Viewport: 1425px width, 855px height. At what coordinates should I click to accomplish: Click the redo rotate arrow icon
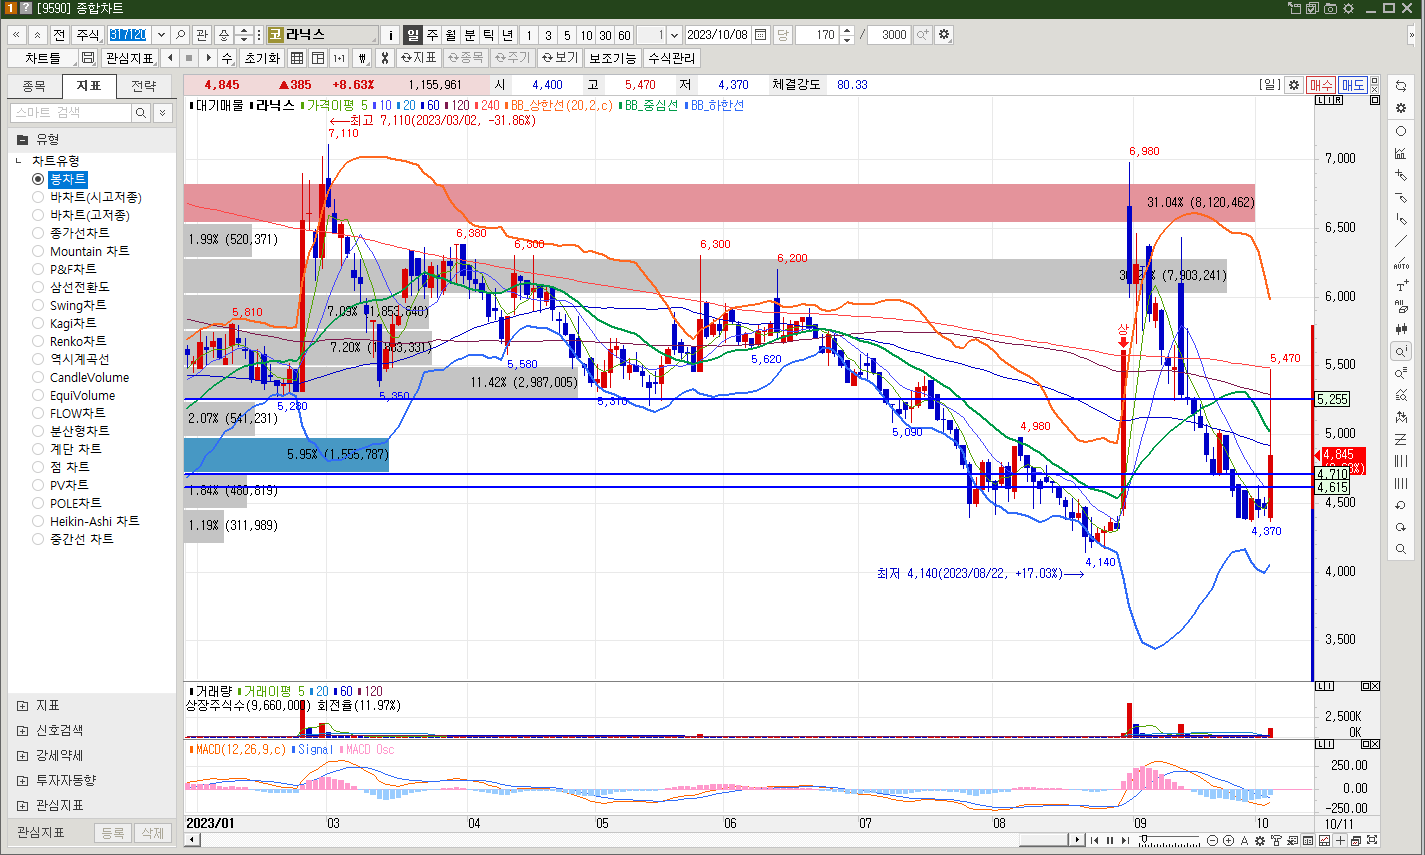1401,527
